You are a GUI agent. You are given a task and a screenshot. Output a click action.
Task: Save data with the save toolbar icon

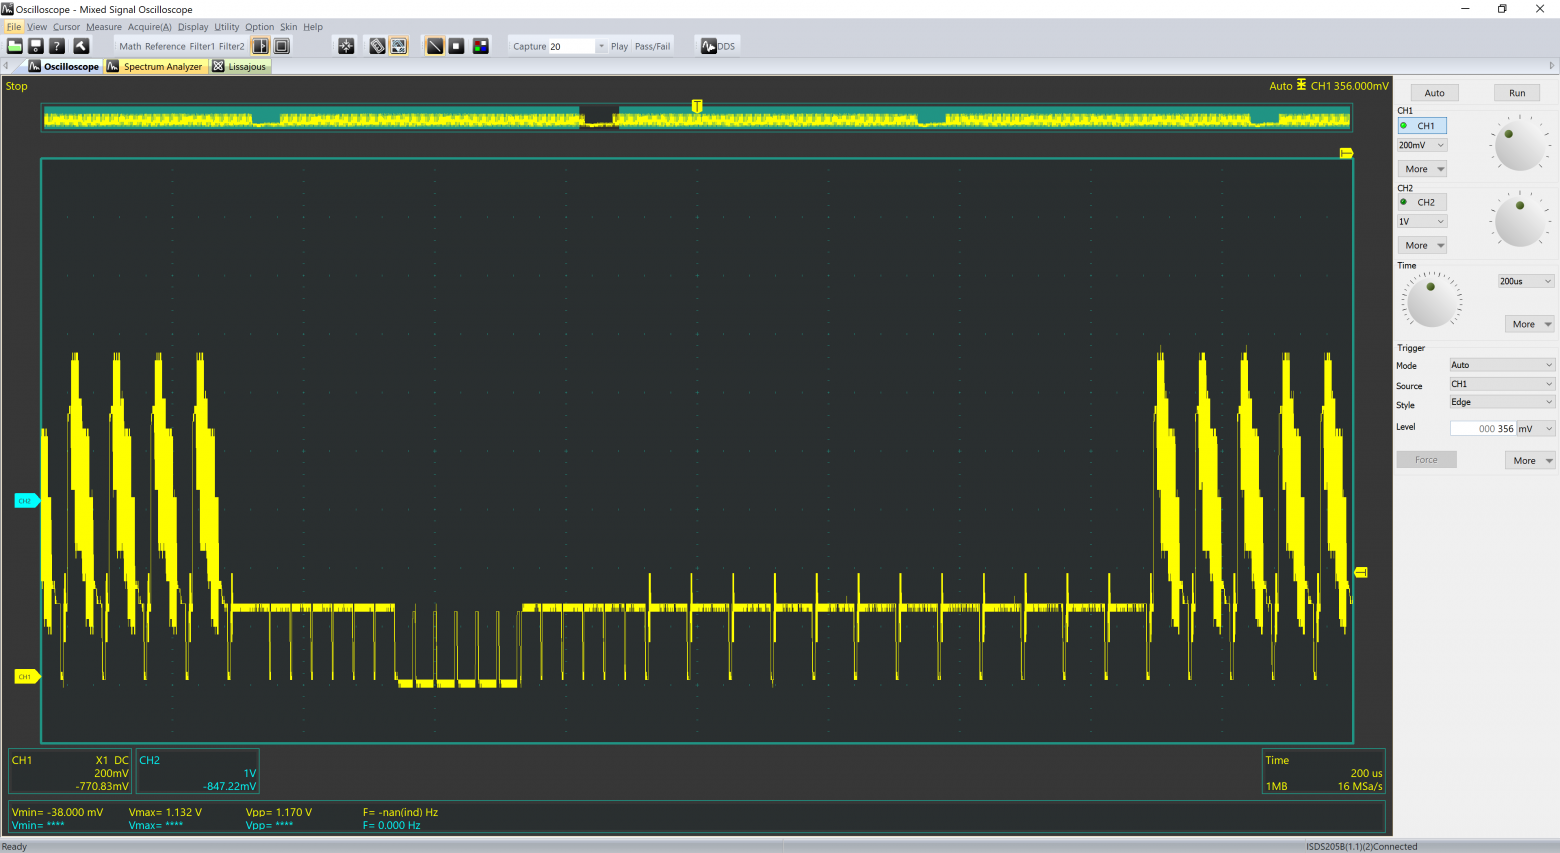tap(35, 45)
